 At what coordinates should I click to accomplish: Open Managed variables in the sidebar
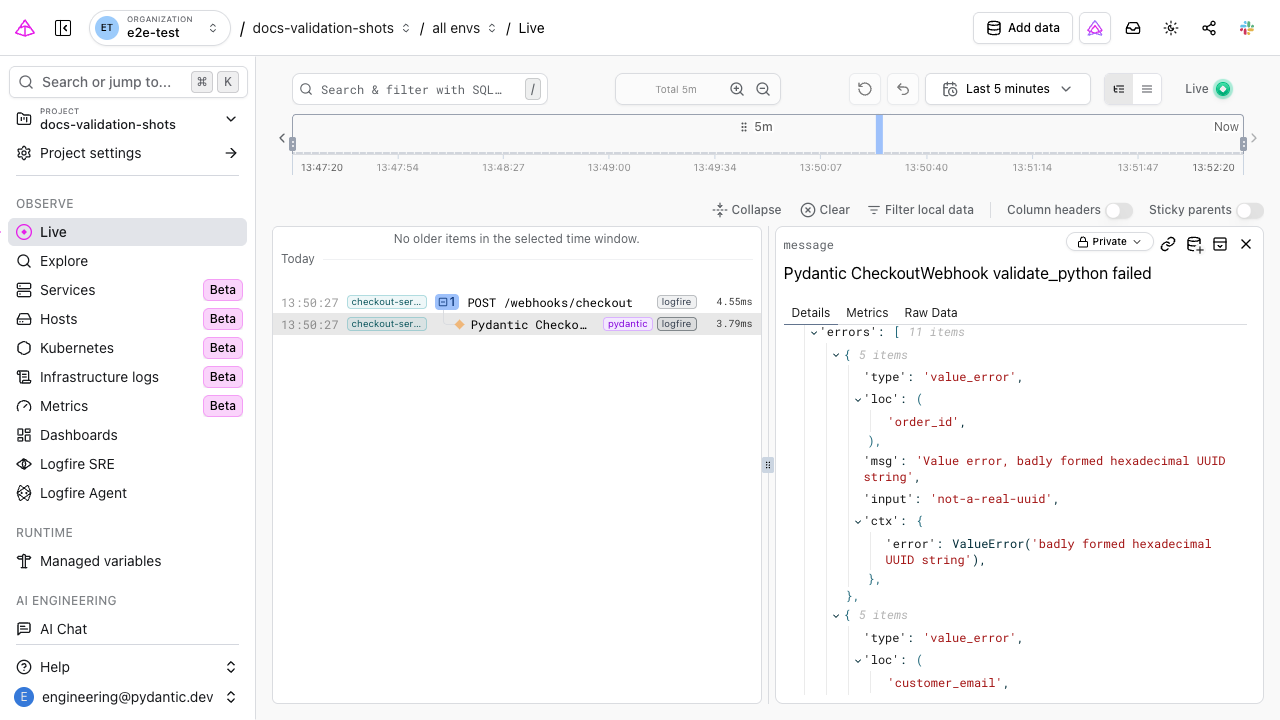pos(128,561)
